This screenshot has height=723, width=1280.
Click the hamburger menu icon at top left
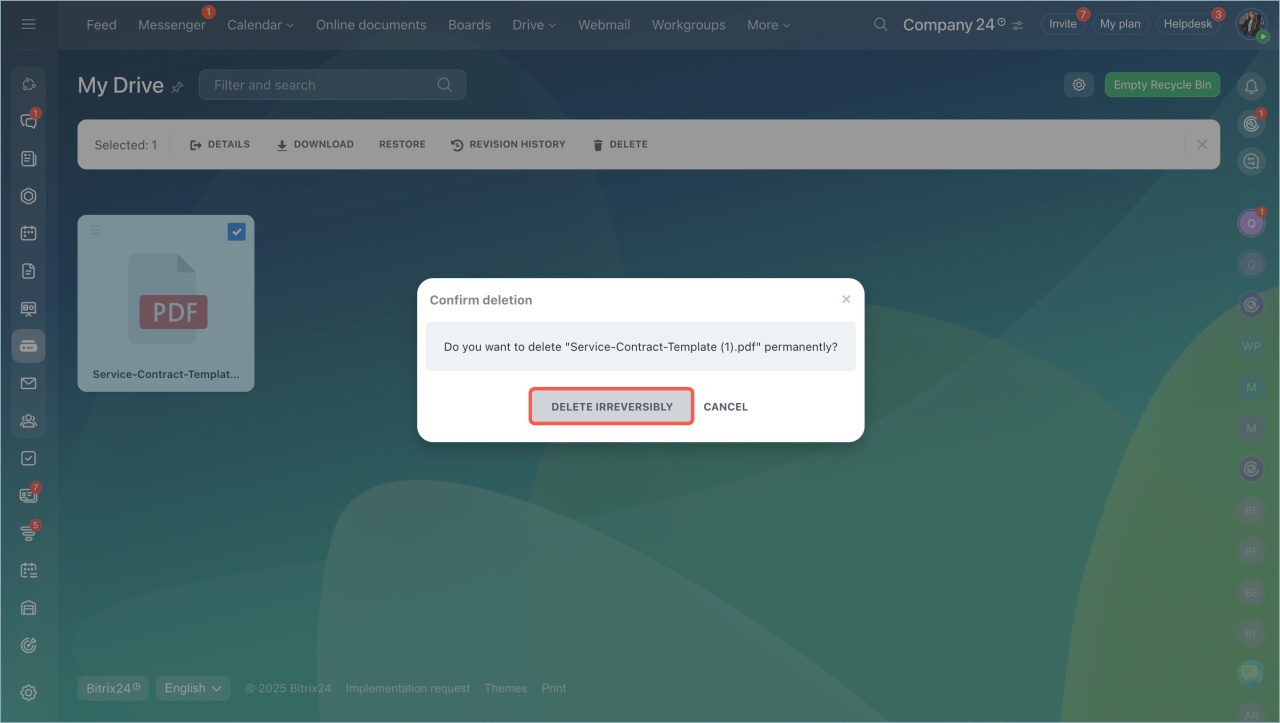point(28,24)
